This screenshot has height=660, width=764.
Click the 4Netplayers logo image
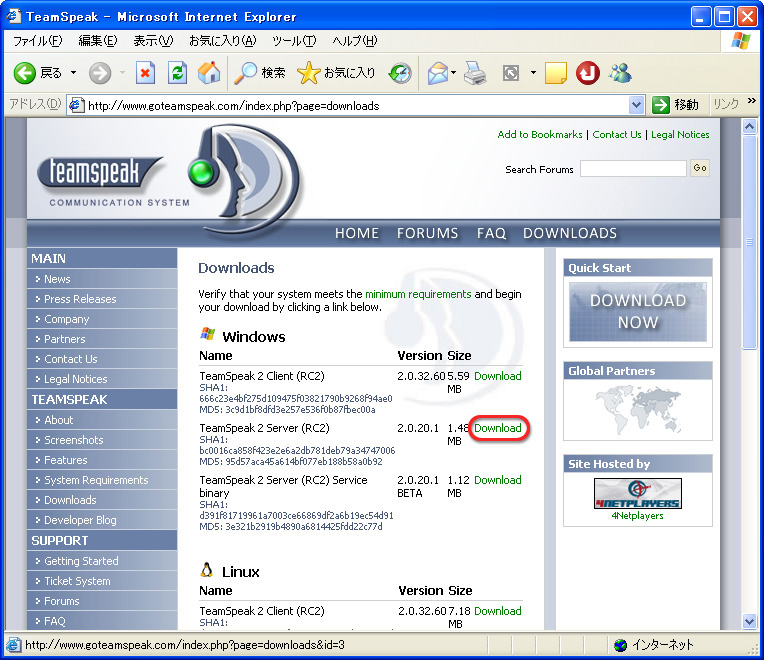point(637,493)
